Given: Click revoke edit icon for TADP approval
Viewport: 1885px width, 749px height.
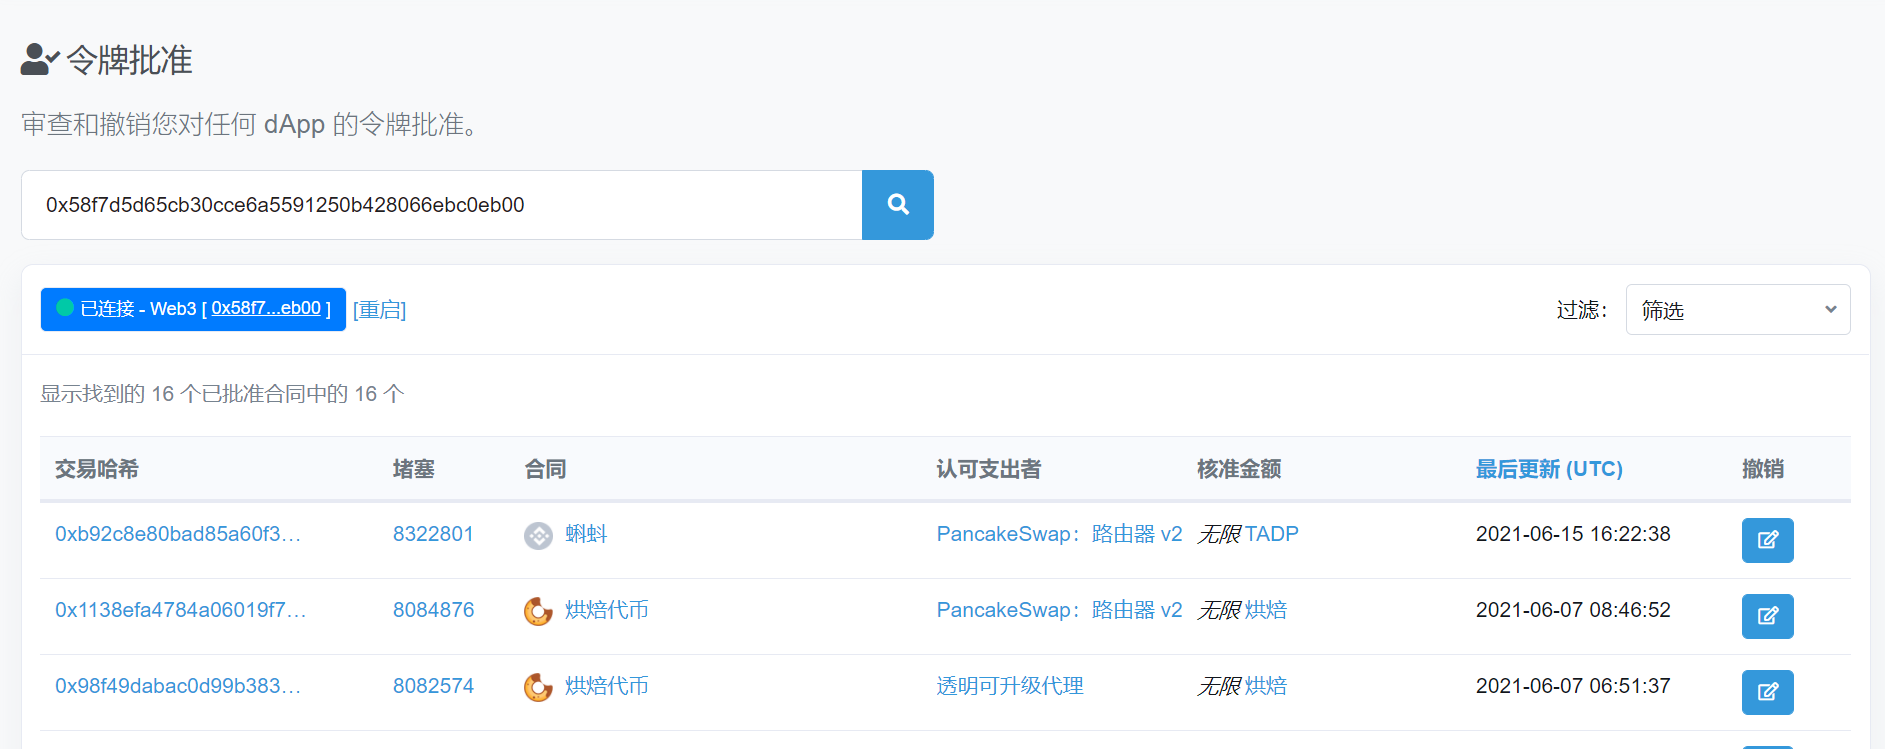Looking at the screenshot, I should click(x=1767, y=540).
